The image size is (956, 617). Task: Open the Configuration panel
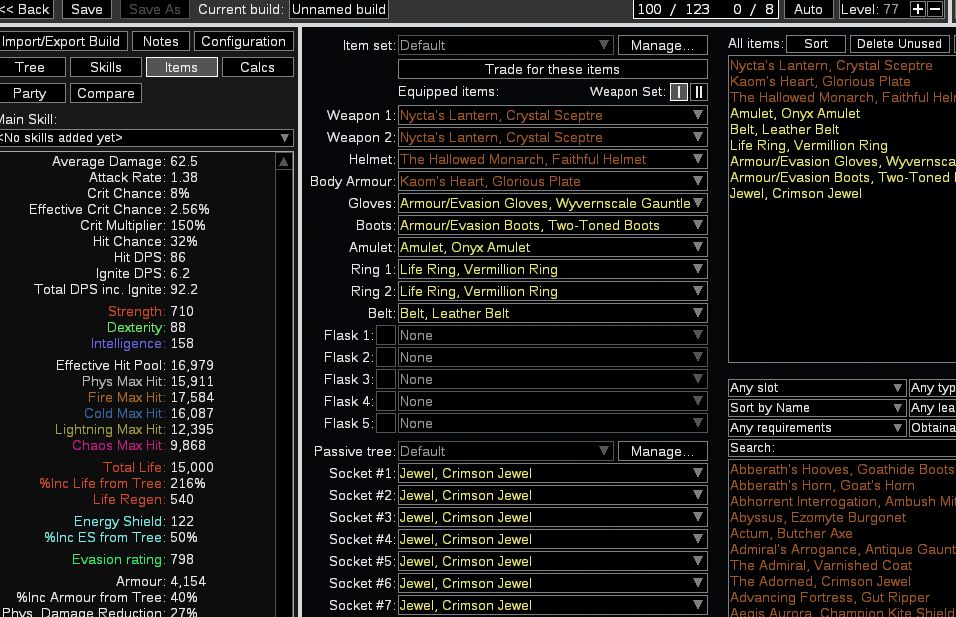click(x=244, y=41)
